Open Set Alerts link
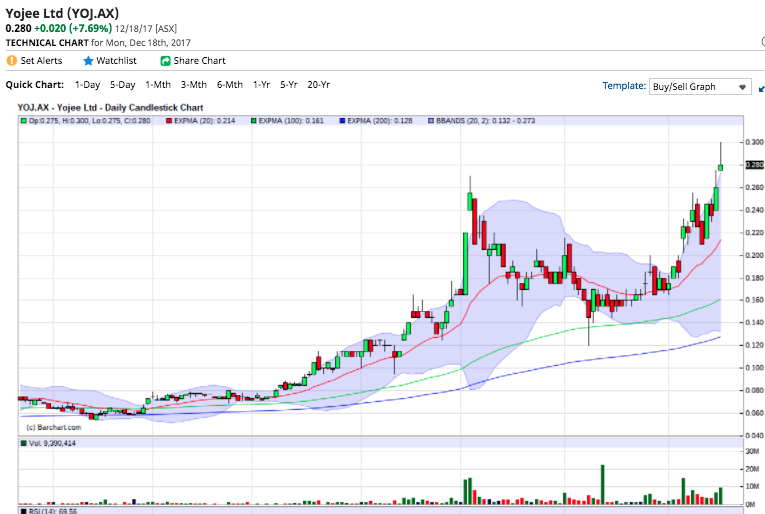 point(41,61)
